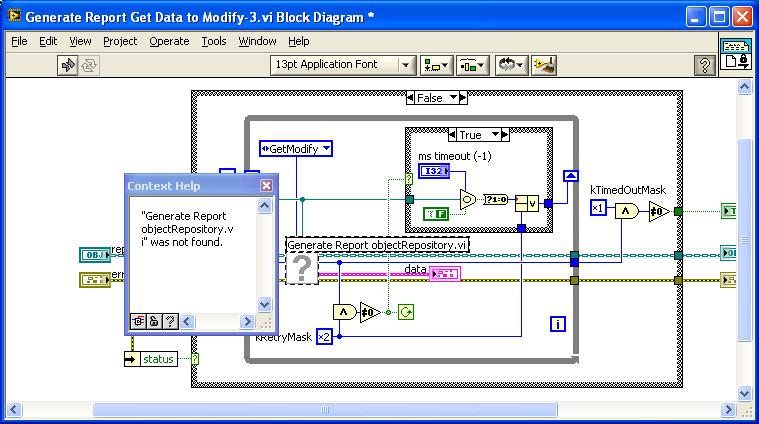The height and width of the screenshot is (424, 759).
Task: Click the loop iteration terminal 'i'
Action: click(x=558, y=324)
